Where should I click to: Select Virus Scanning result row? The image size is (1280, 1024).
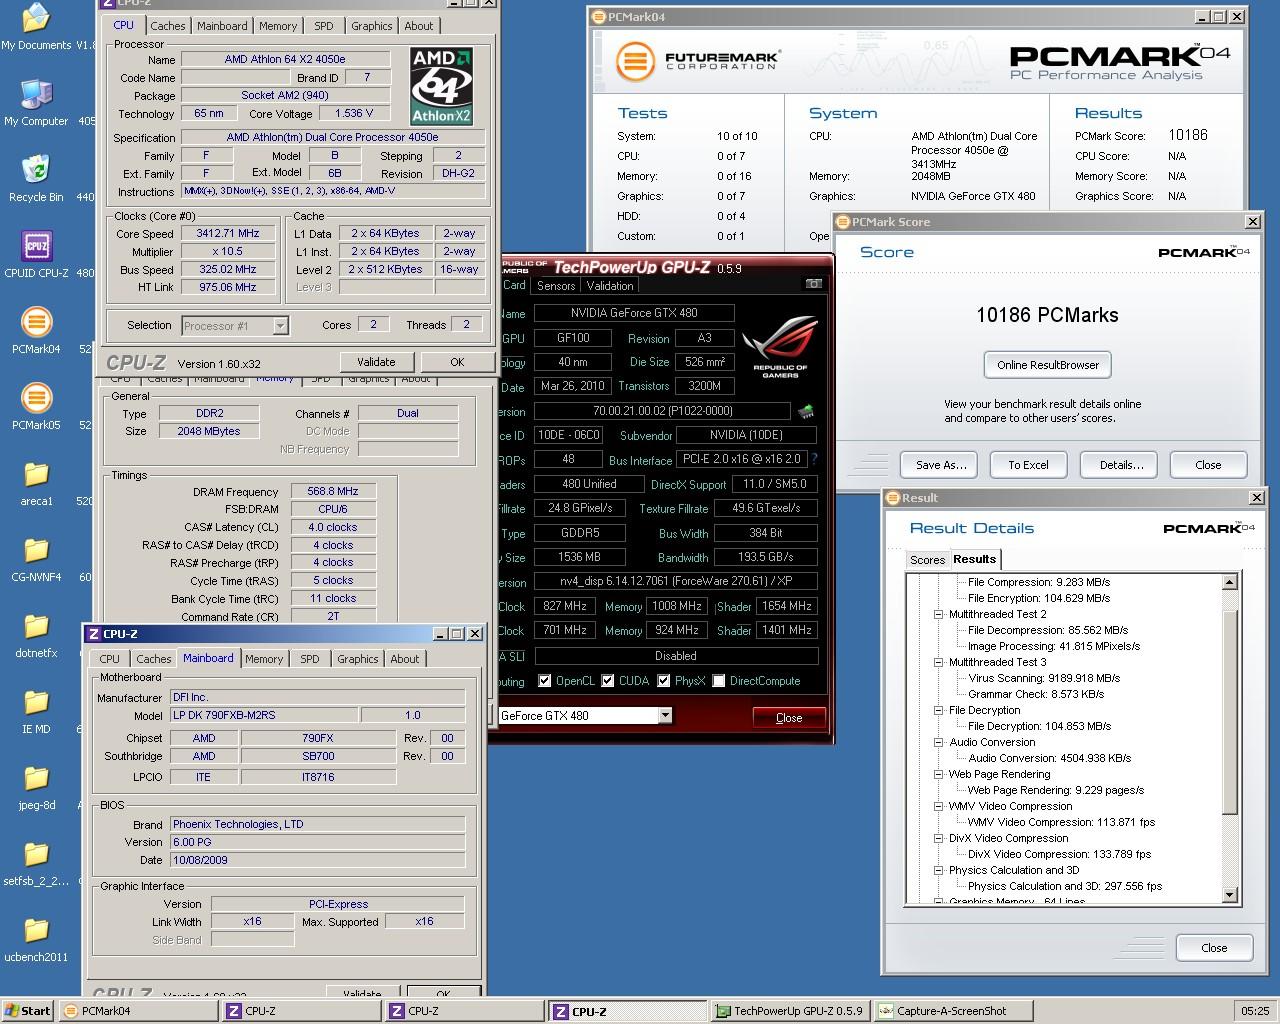click(1044, 678)
